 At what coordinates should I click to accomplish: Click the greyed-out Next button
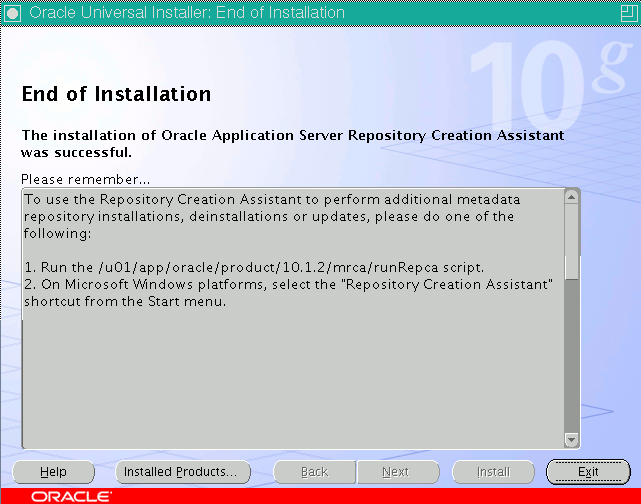pyautogui.click(x=399, y=472)
